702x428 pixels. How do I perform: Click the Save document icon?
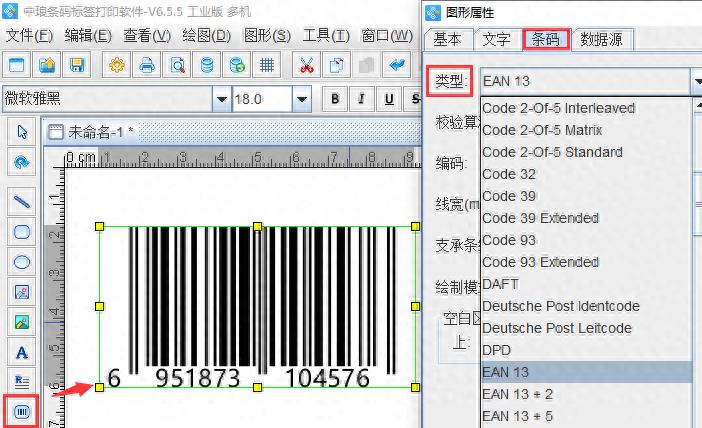coord(77,66)
